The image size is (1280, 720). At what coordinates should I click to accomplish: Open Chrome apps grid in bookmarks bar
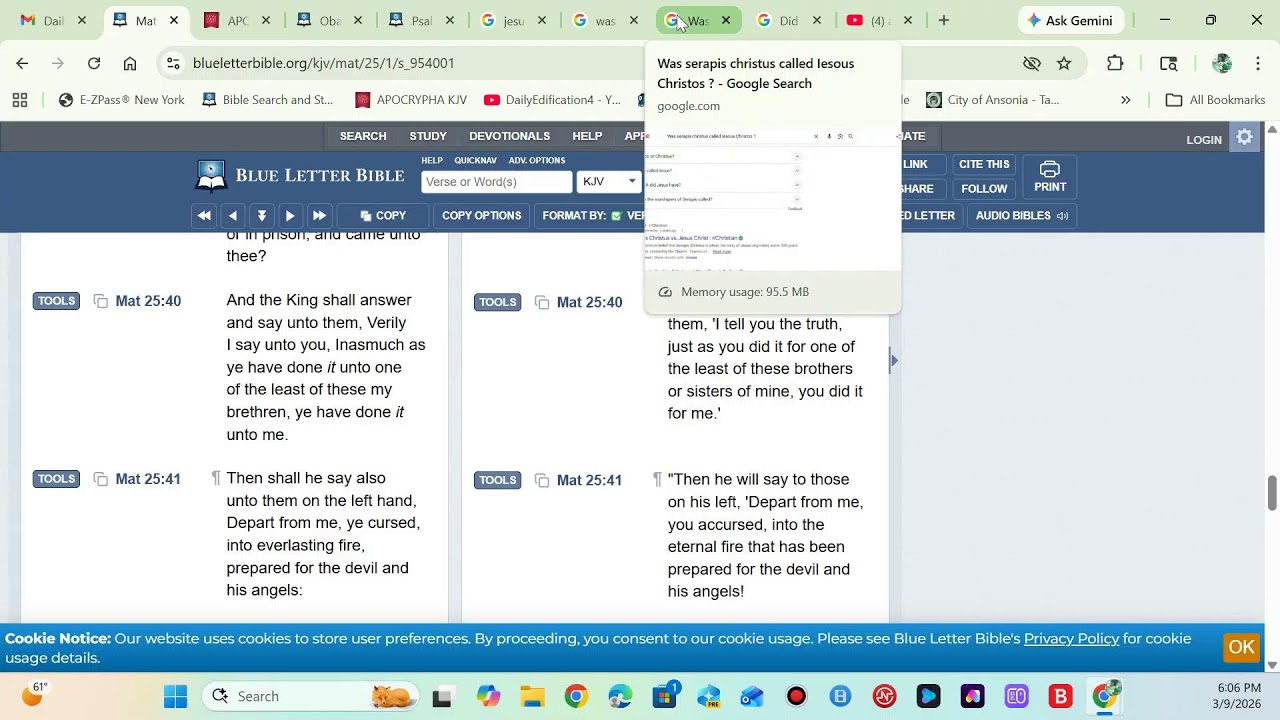(x=20, y=100)
